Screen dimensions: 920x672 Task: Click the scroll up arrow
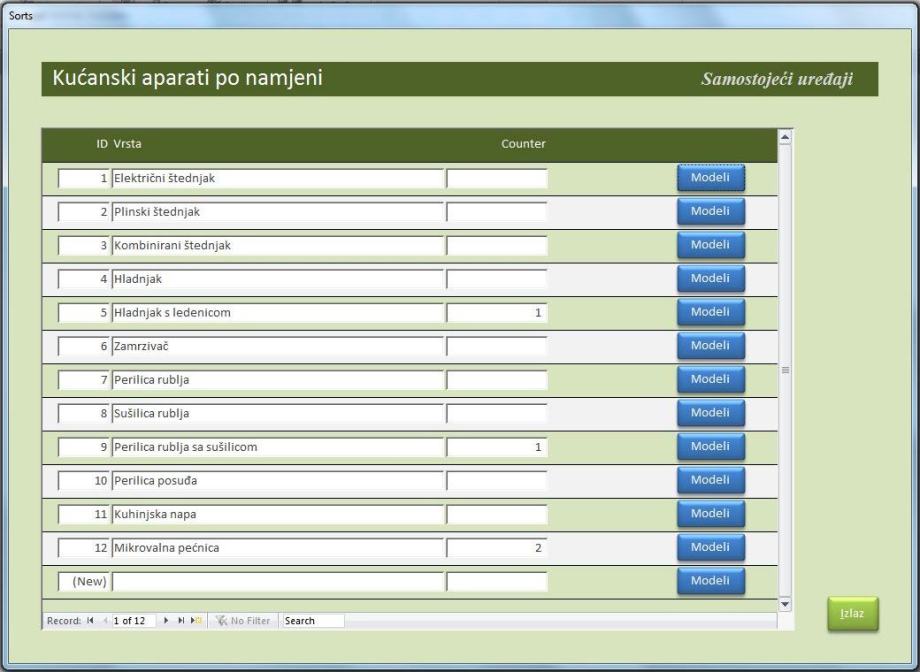point(784,137)
